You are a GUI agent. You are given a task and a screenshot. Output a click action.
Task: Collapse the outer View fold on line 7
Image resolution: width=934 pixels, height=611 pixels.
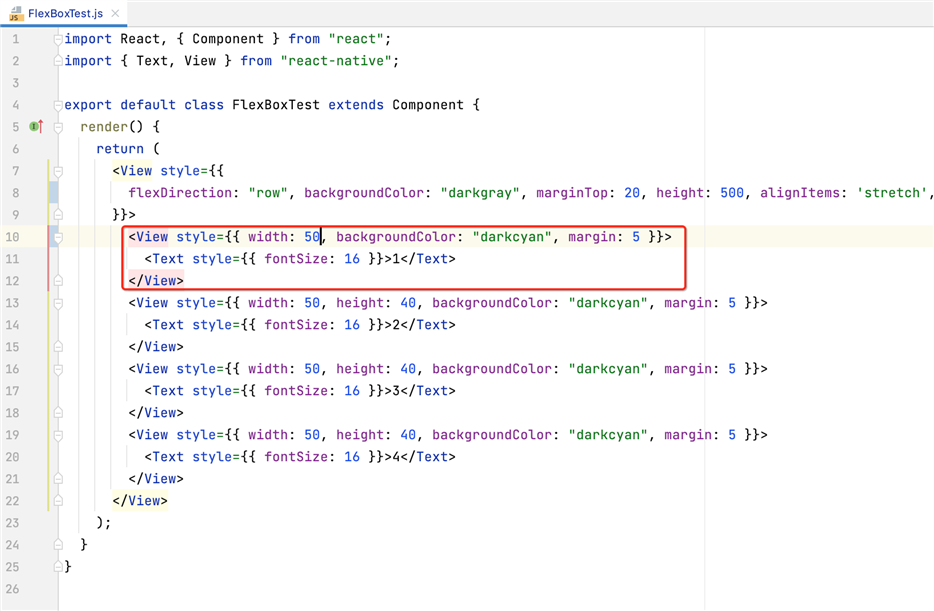point(58,171)
